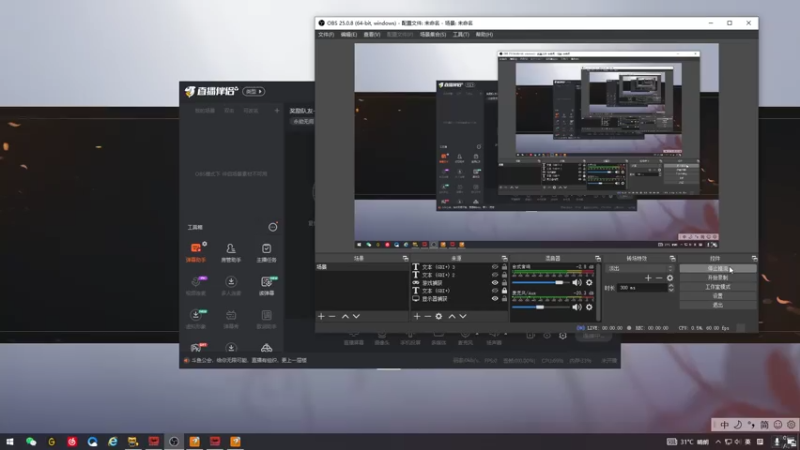Mute the microphone/Aux speaker icon
The width and height of the screenshot is (800, 450).
click(x=577, y=307)
